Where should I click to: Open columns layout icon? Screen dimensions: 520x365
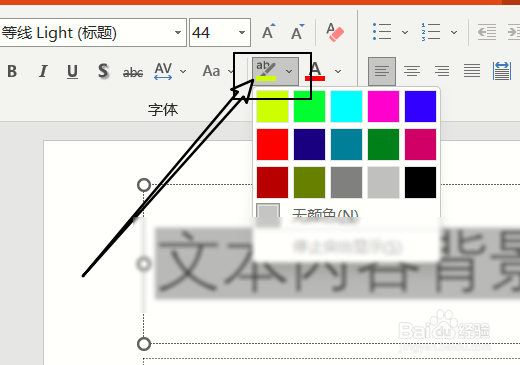[502, 71]
